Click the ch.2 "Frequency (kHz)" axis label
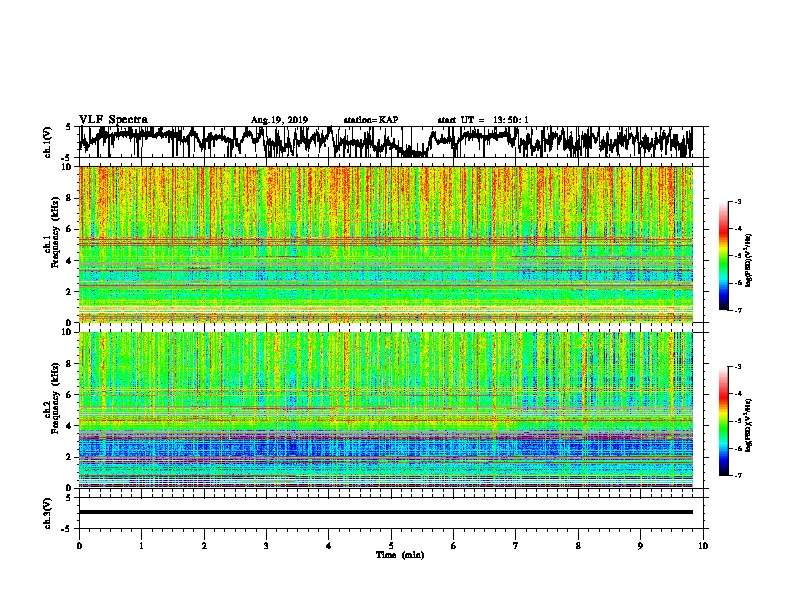 coord(55,398)
